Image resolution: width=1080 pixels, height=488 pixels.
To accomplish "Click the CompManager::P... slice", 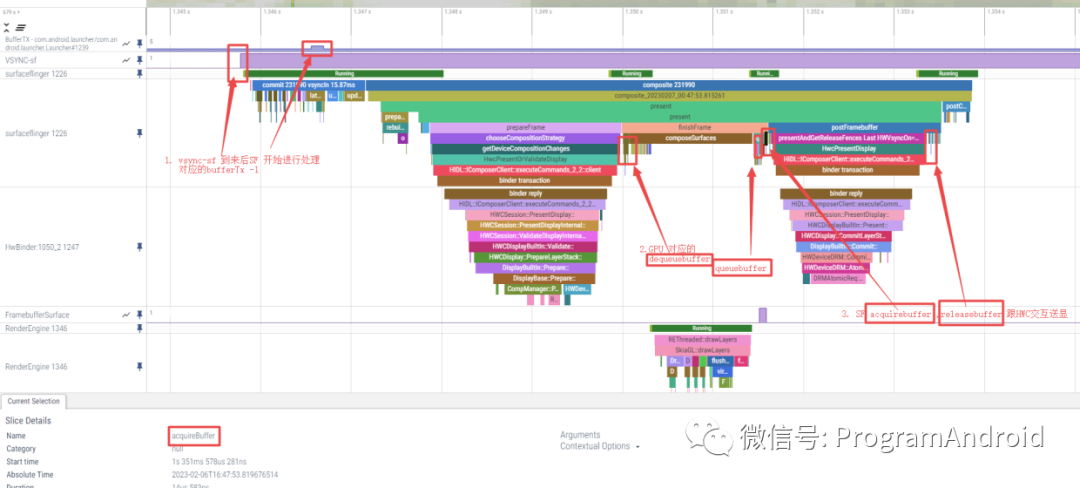I will [532, 289].
